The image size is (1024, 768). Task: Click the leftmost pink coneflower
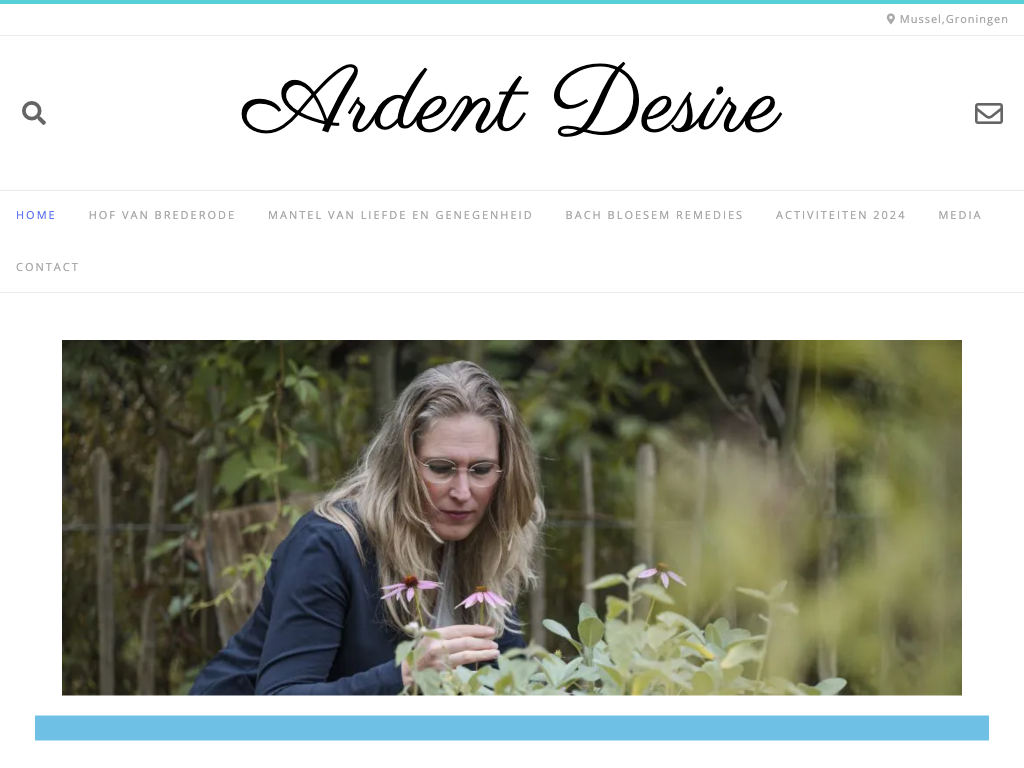point(410,586)
